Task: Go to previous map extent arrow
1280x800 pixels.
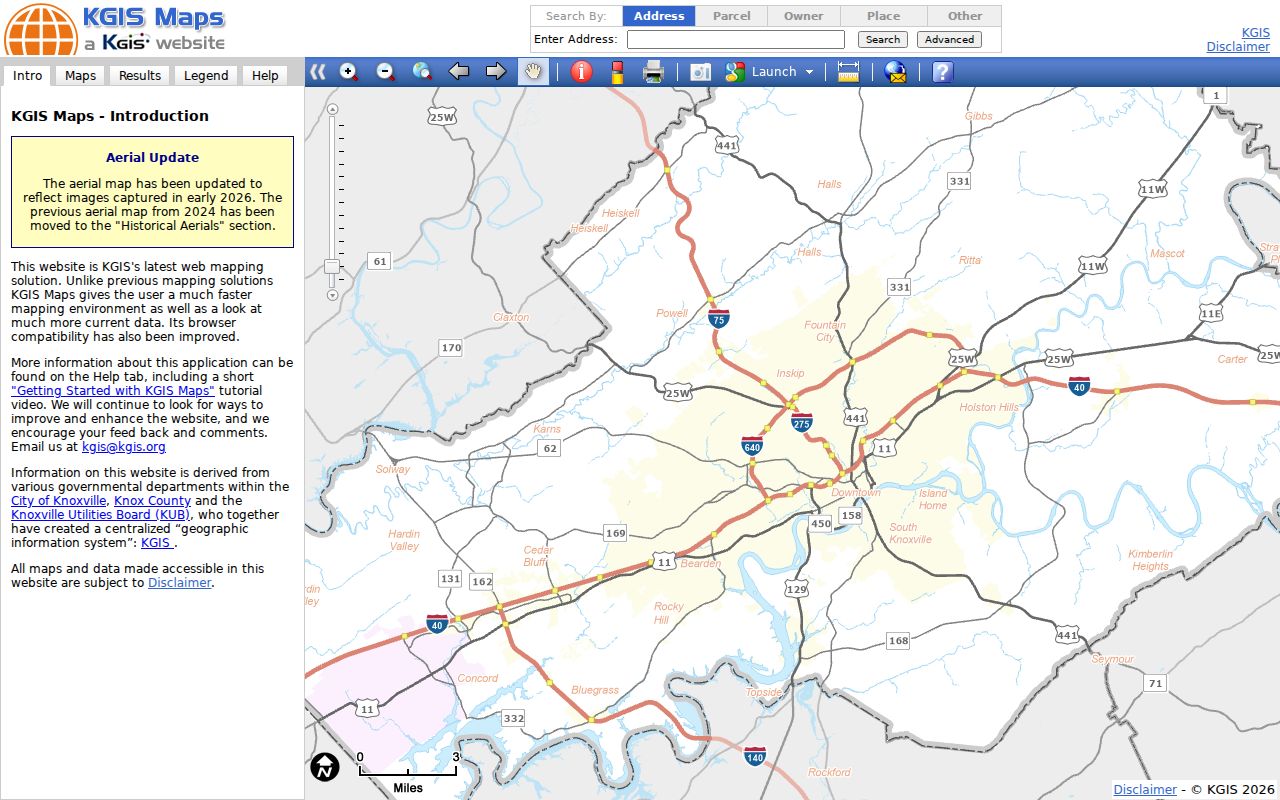Action: pyautogui.click(x=459, y=72)
